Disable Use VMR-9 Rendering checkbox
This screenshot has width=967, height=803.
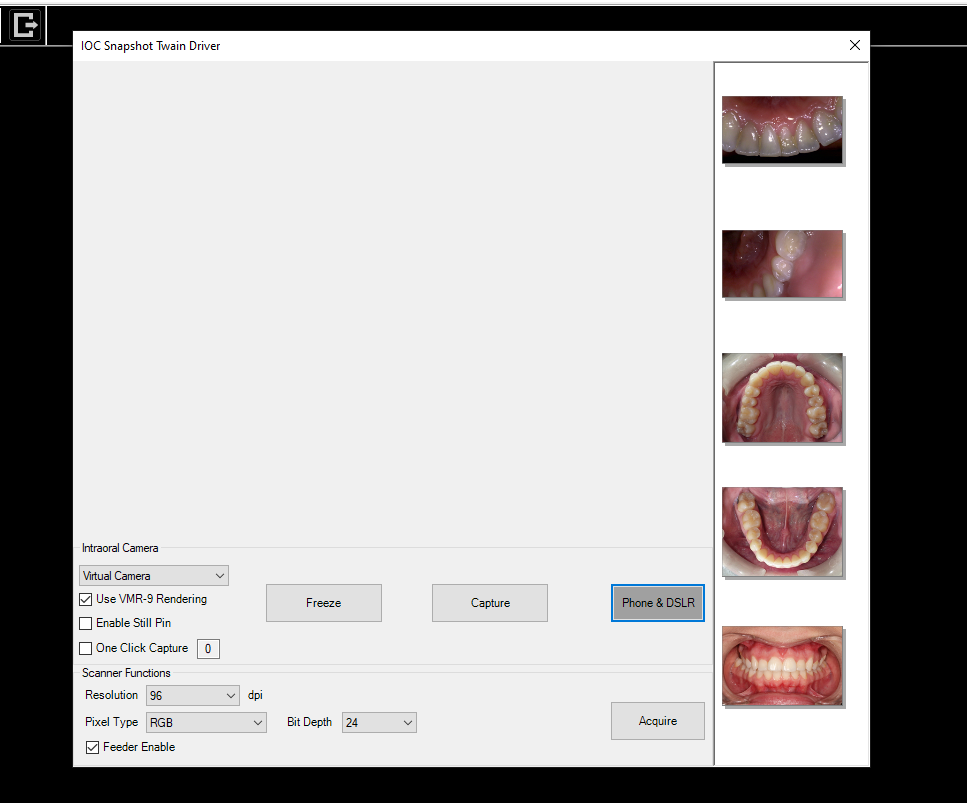86,599
